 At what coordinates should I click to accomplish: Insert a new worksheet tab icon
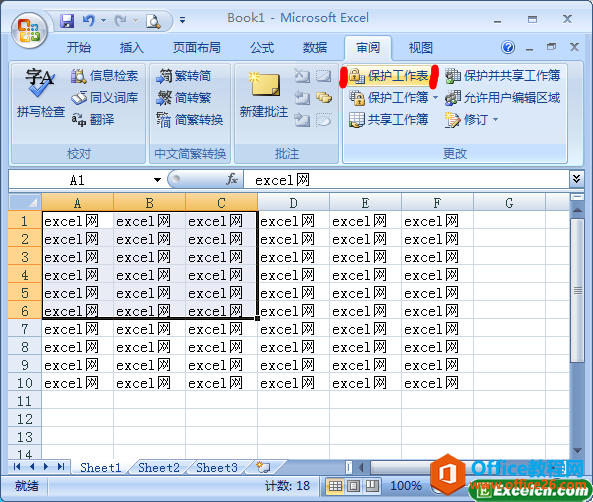click(x=262, y=467)
